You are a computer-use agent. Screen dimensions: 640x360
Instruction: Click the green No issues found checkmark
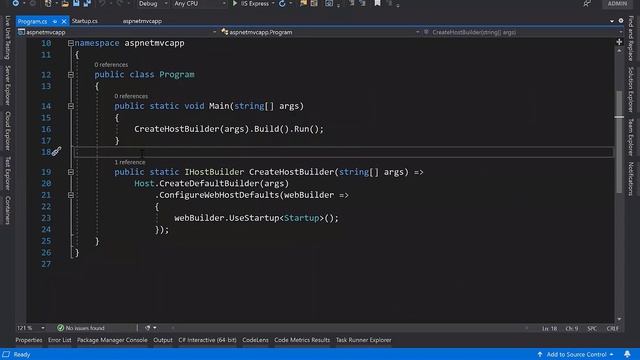coord(60,328)
